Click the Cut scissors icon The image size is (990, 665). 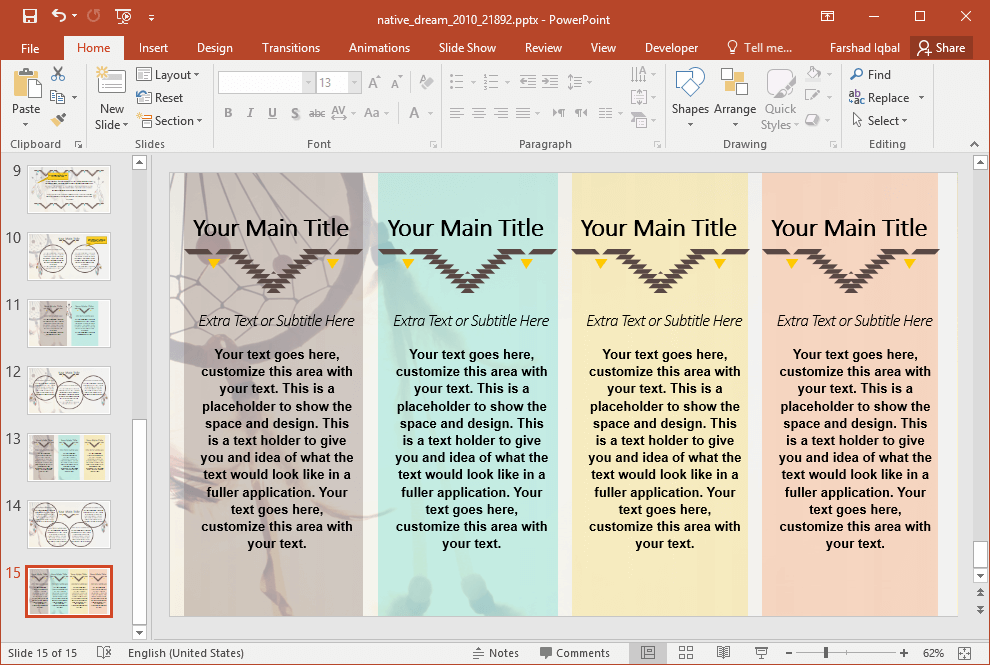(58, 74)
